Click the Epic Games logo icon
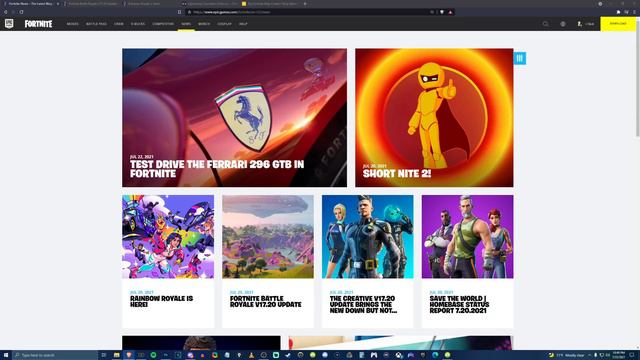 (9, 24)
